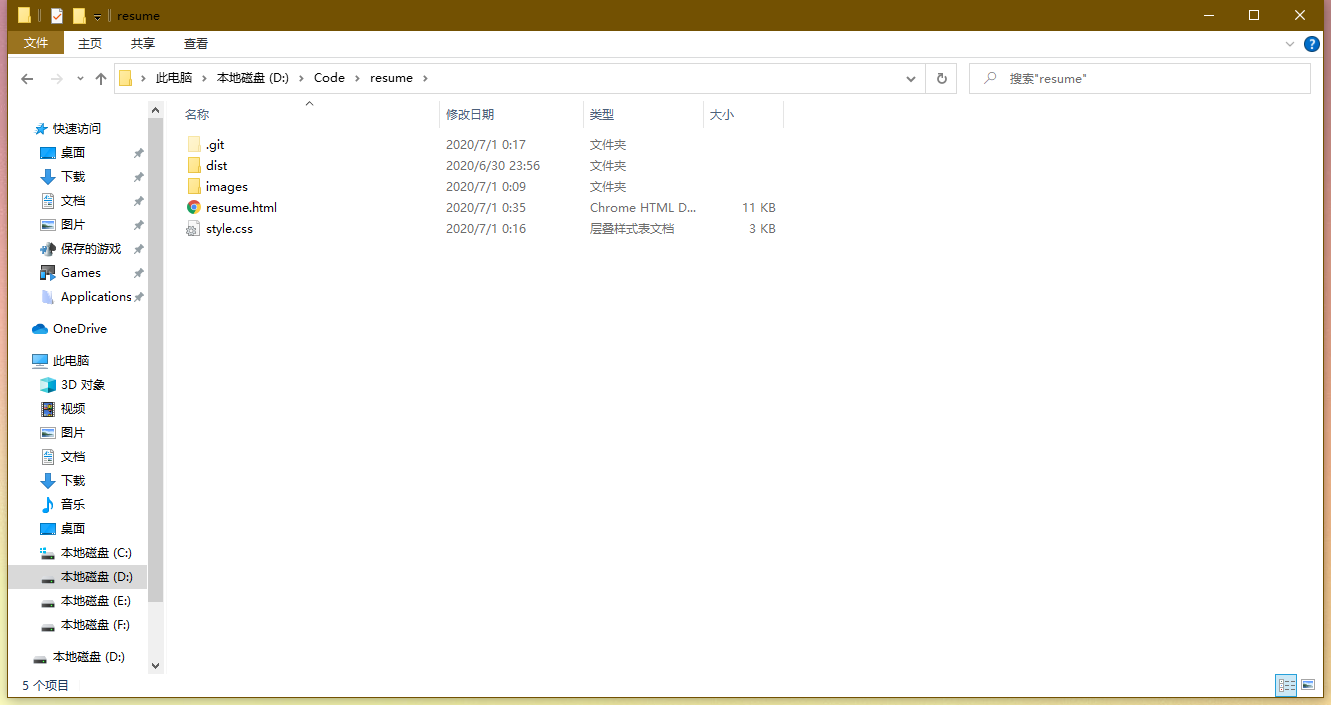1331x705 pixels.
Task: Open the dist folder icon
Action: (194, 166)
